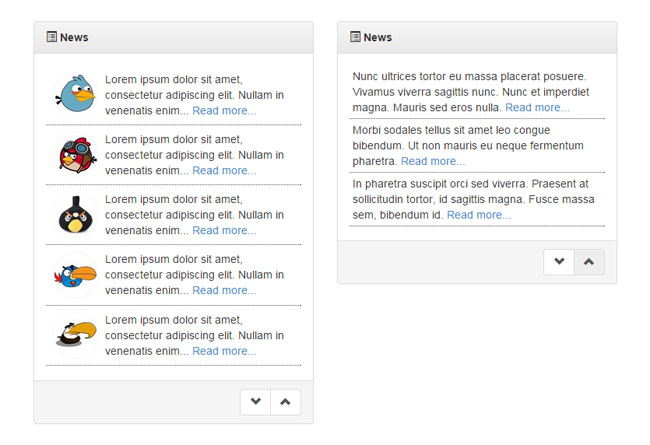Viewport: 650px width, 445px height.
Task: Select the toucan avatar in the last news item
Action: click(x=75, y=335)
